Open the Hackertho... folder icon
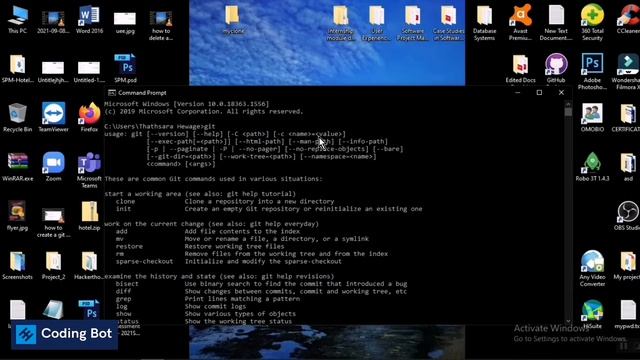The image size is (640, 360). pyautogui.click(x=89, y=265)
